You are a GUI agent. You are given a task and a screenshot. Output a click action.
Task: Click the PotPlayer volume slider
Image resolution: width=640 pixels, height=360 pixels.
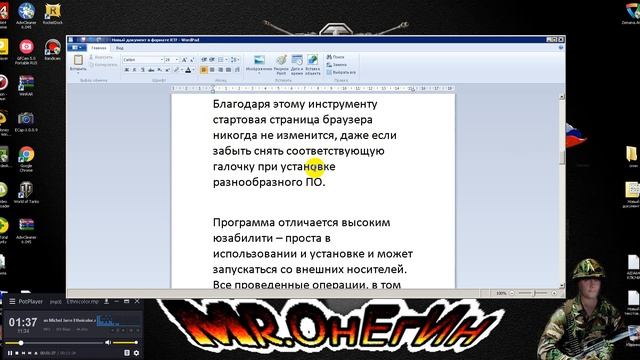125,342
